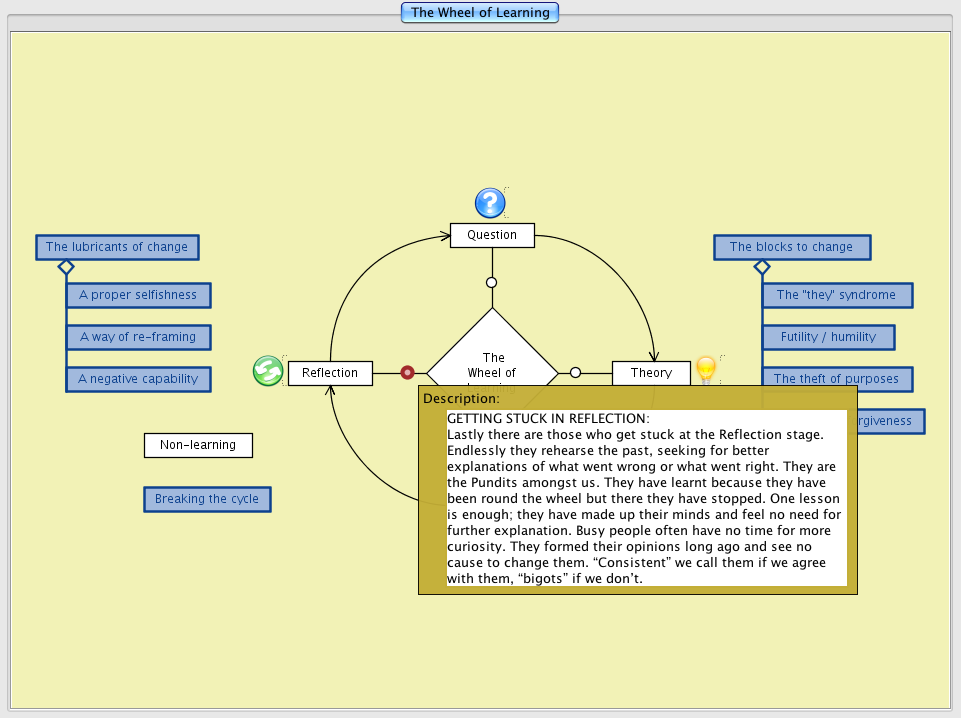
Task: Expand the diamond under lubricants of change
Action: tap(66, 267)
